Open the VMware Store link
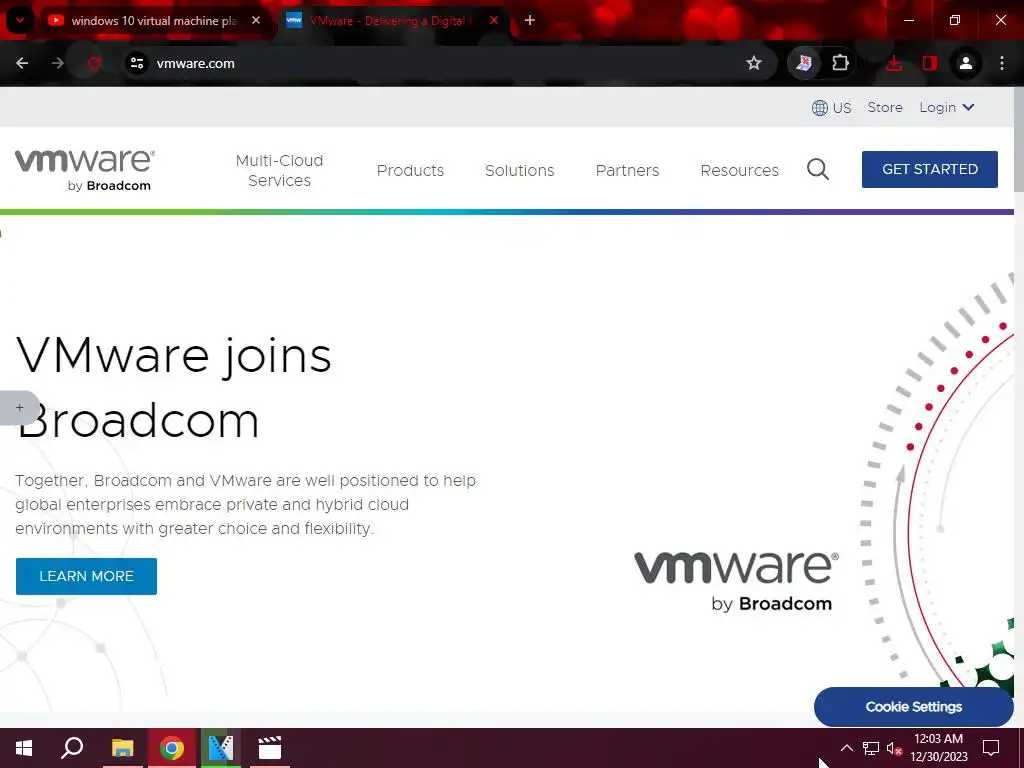The height and width of the screenshot is (768, 1024). coord(885,107)
